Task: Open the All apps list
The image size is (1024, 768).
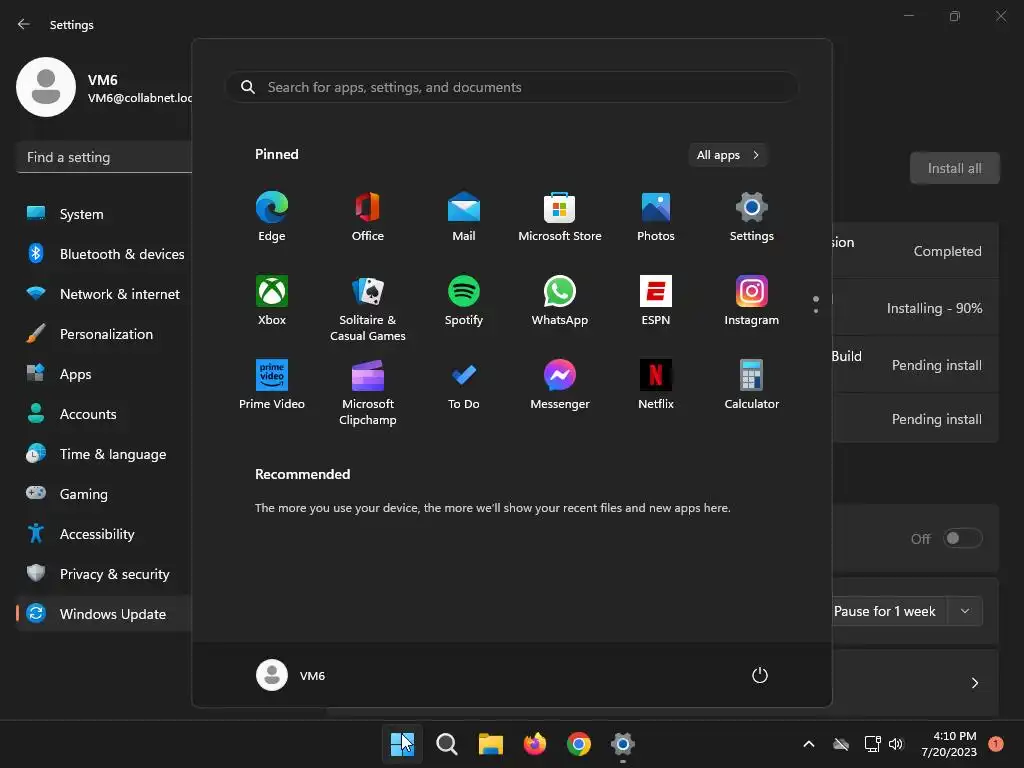Action: [x=728, y=155]
